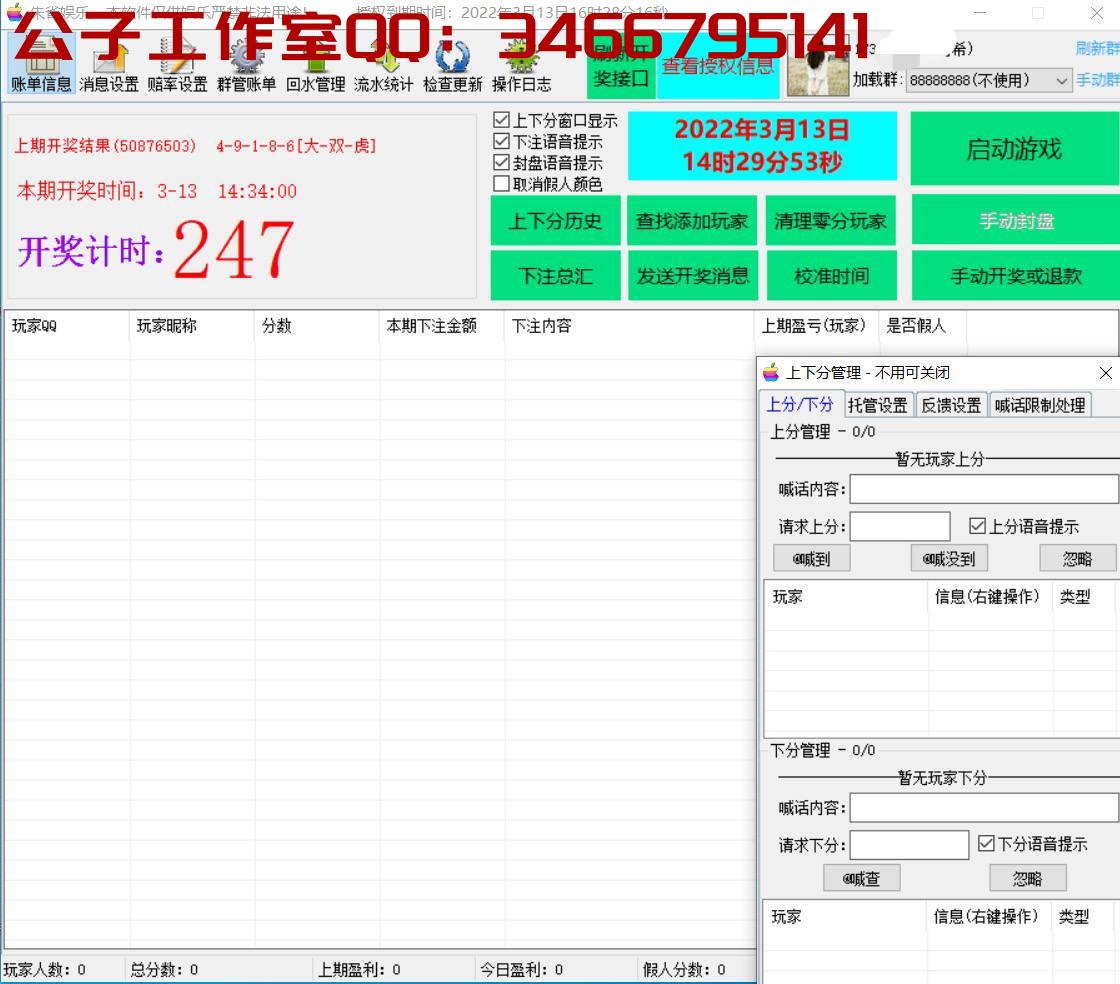Click 分数 column header

click(316, 326)
